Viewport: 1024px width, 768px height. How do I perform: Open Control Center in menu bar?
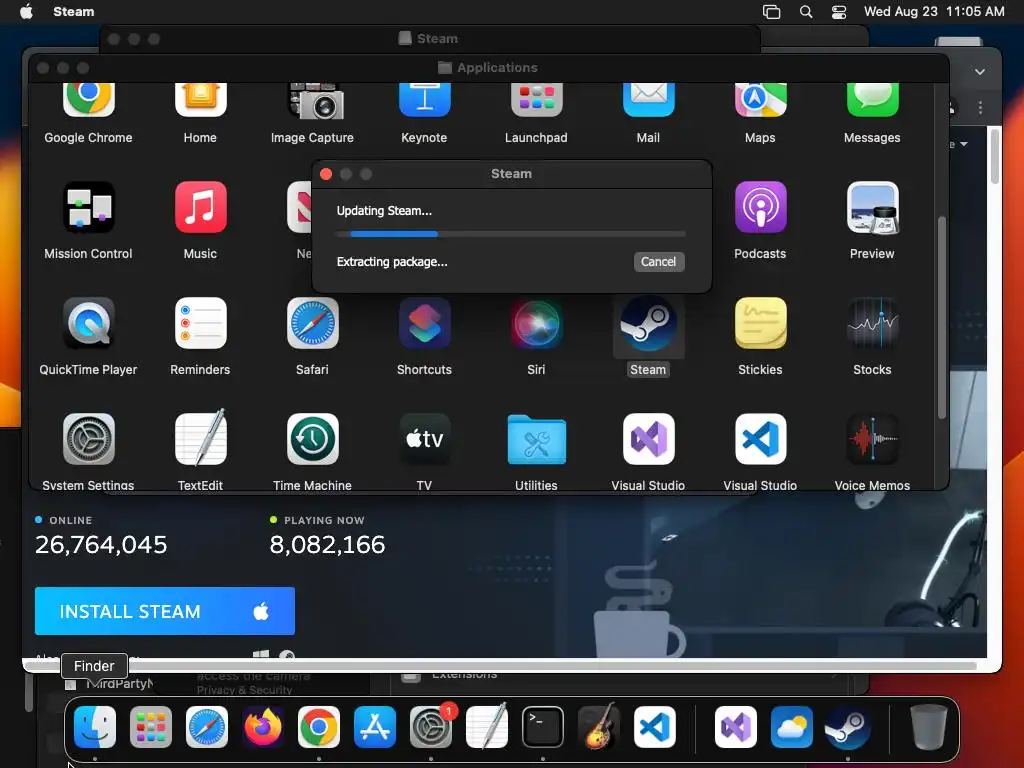click(x=839, y=12)
